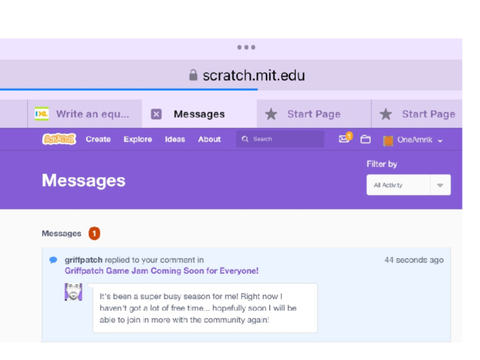This screenshot has height=360, width=480.
Task: Click the padlock icon beside scratch.mit.edu
Action: coord(193,75)
